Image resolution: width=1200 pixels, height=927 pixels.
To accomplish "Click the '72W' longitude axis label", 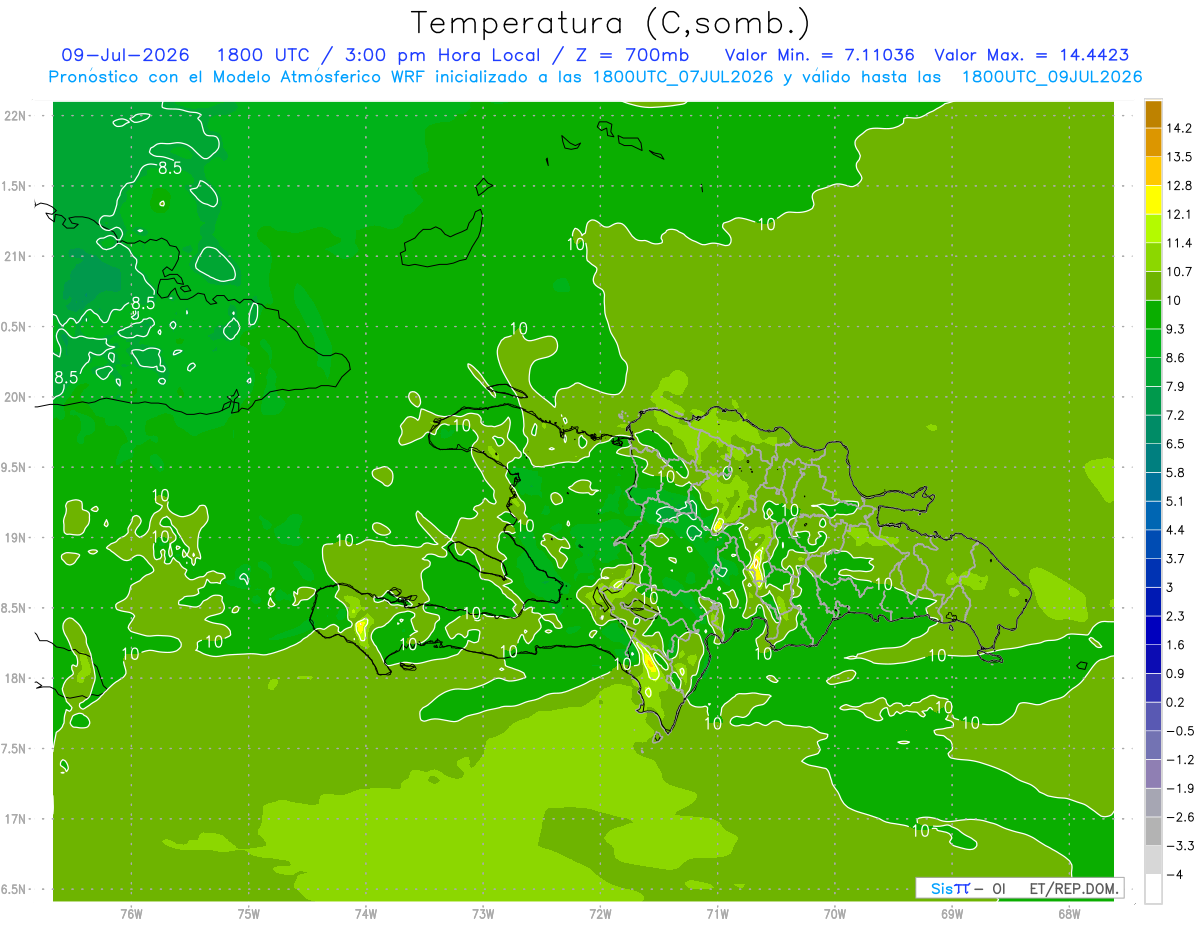I will click(600, 913).
